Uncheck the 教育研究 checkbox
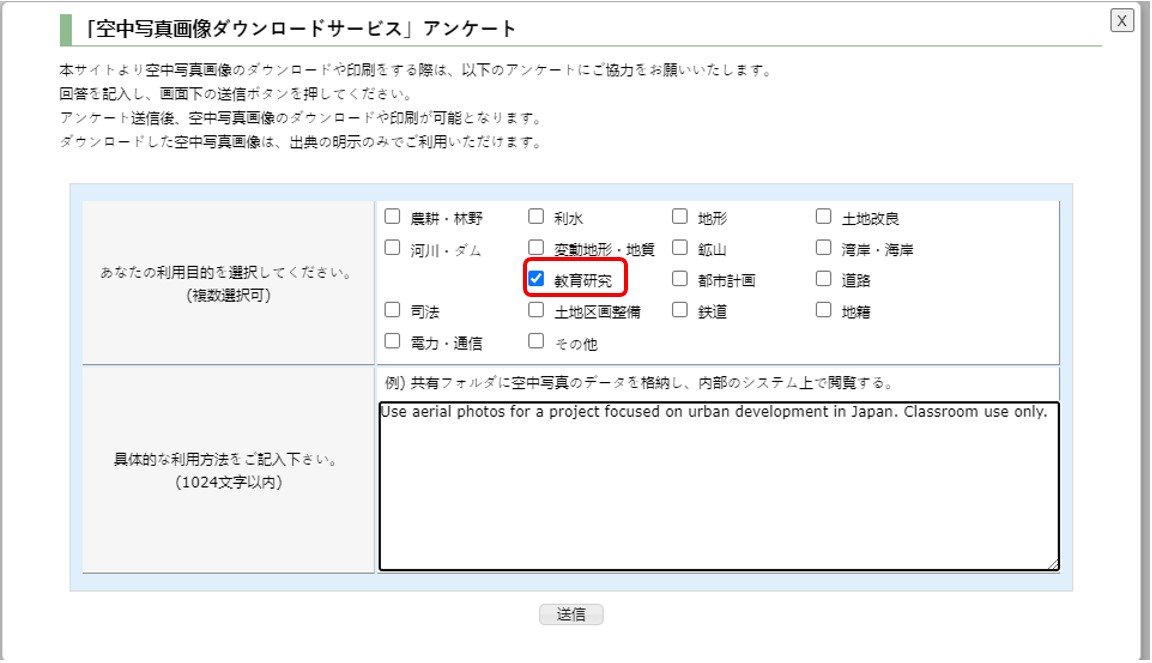1152x663 pixels. 535,279
